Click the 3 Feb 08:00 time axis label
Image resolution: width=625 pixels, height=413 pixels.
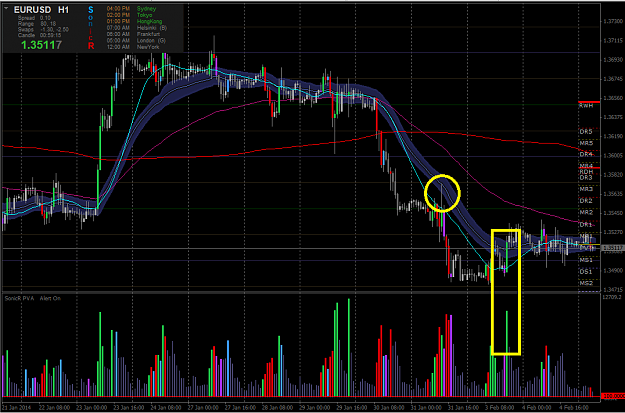[500, 408]
